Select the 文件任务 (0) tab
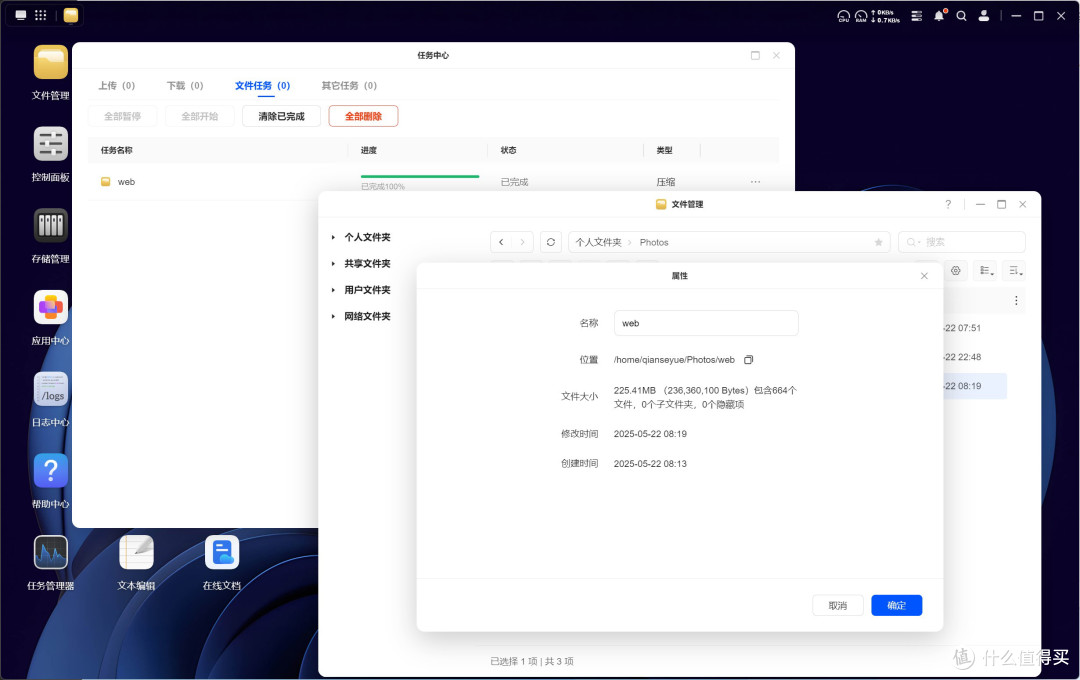The width and height of the screenshot is (1080, 680). [x=262, y=85]
